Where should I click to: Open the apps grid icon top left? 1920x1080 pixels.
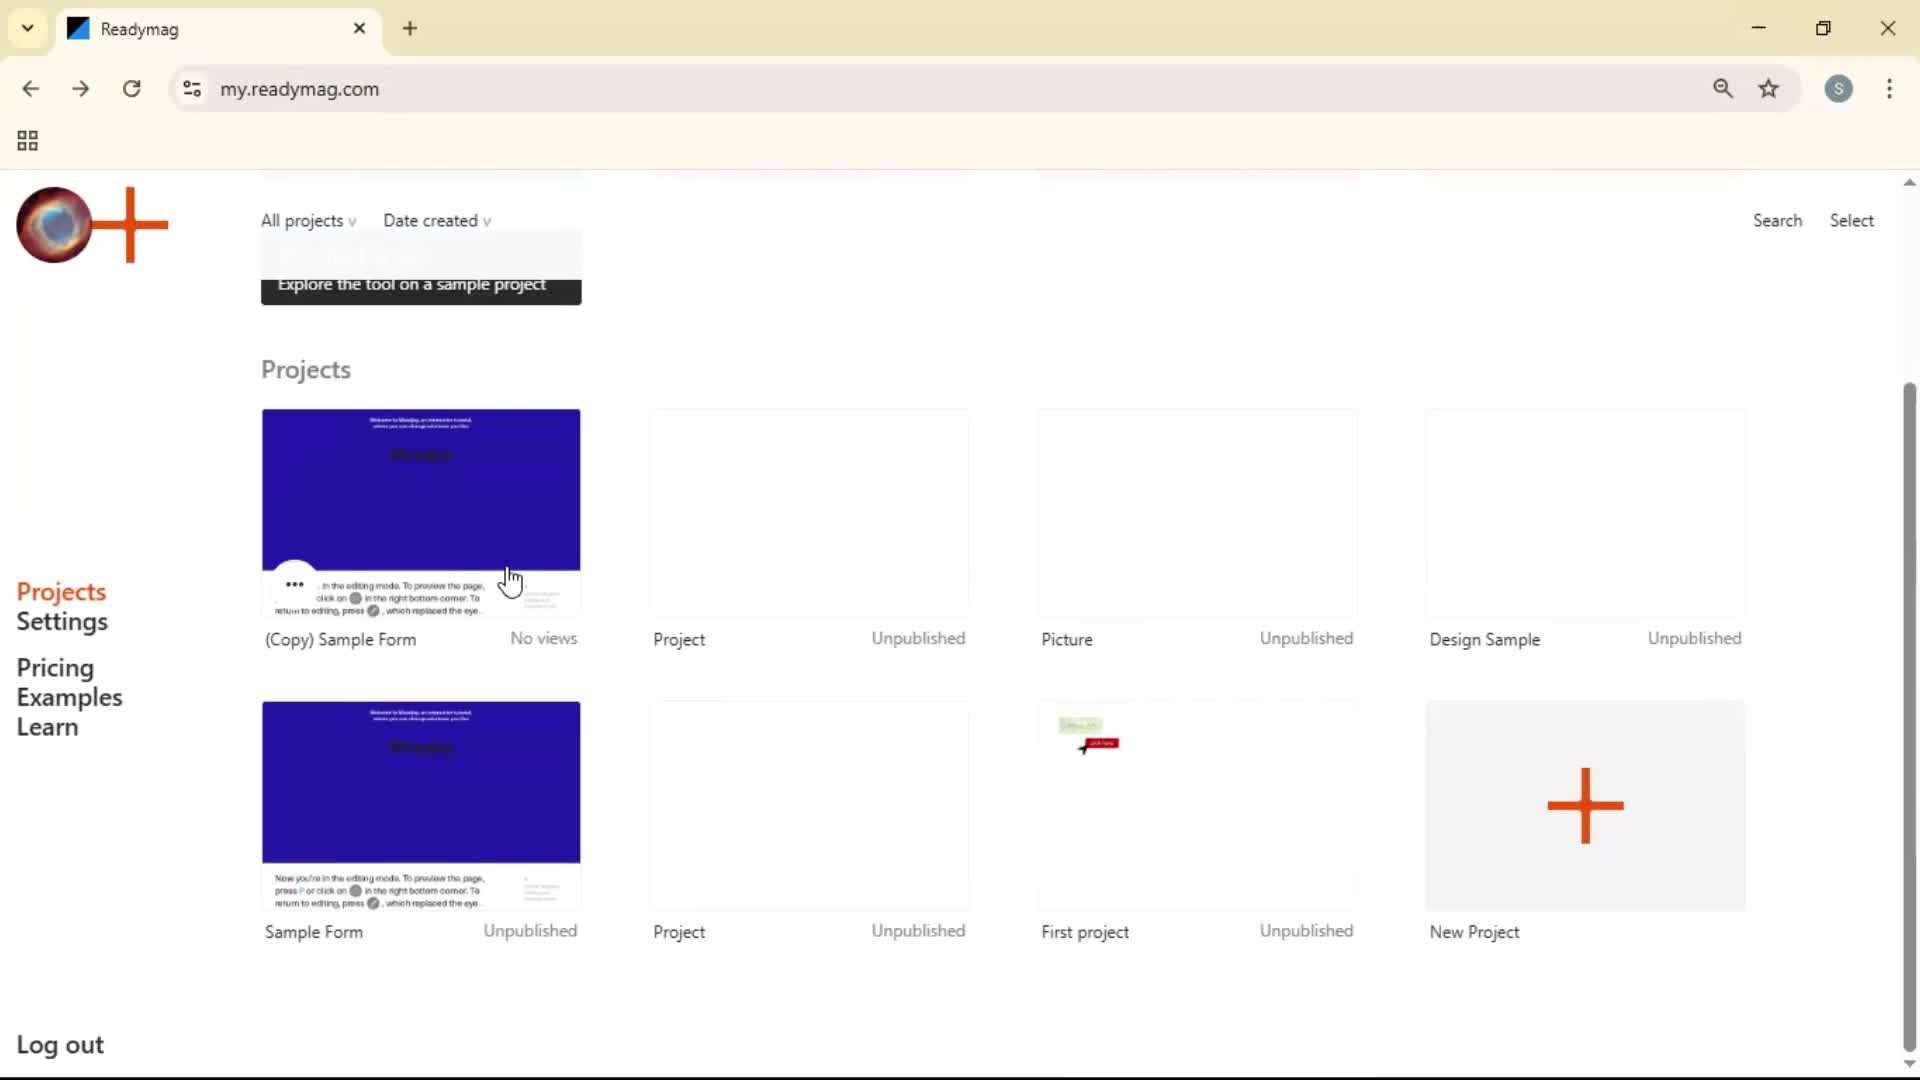click(x=27, y=140)
